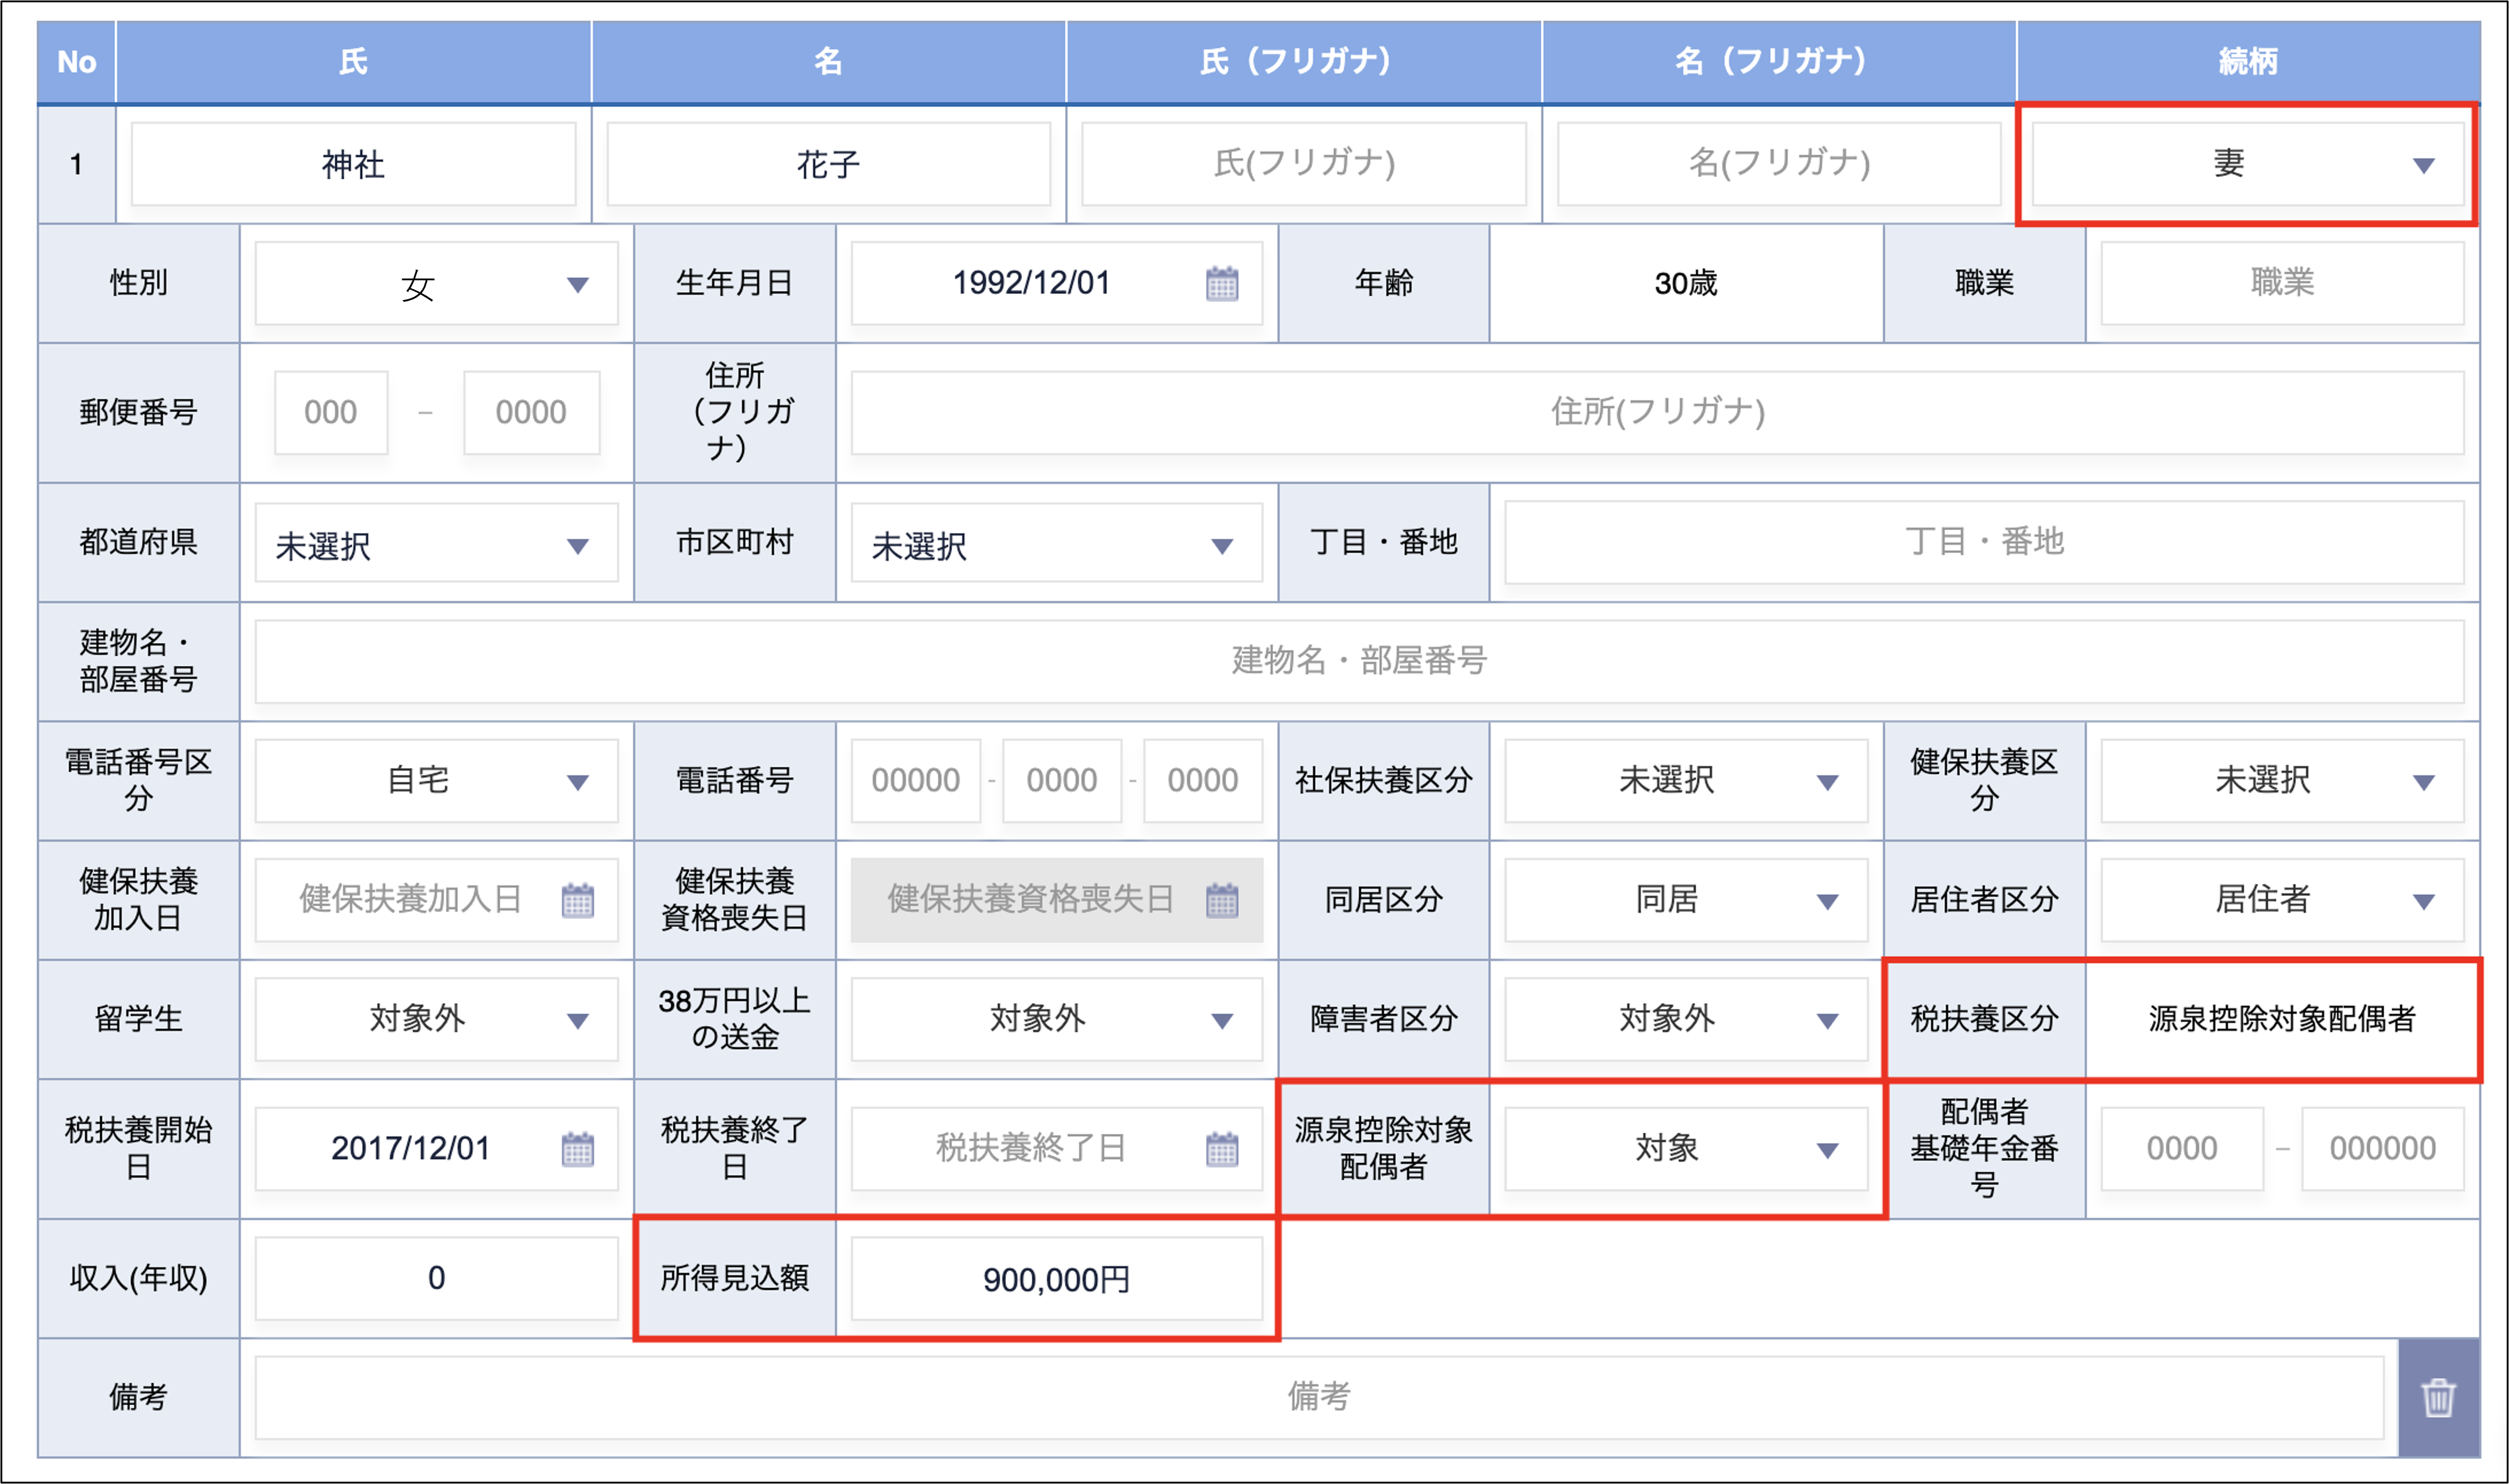
Task: Expand the 性別 gender dropdown
Action: coord(436,284)
